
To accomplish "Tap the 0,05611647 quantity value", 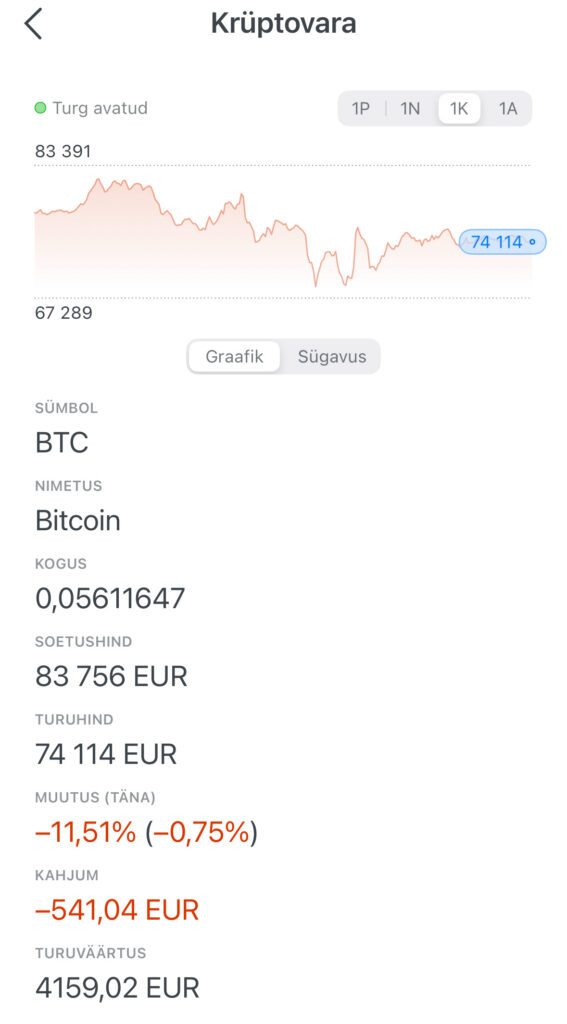I will 110,599.
